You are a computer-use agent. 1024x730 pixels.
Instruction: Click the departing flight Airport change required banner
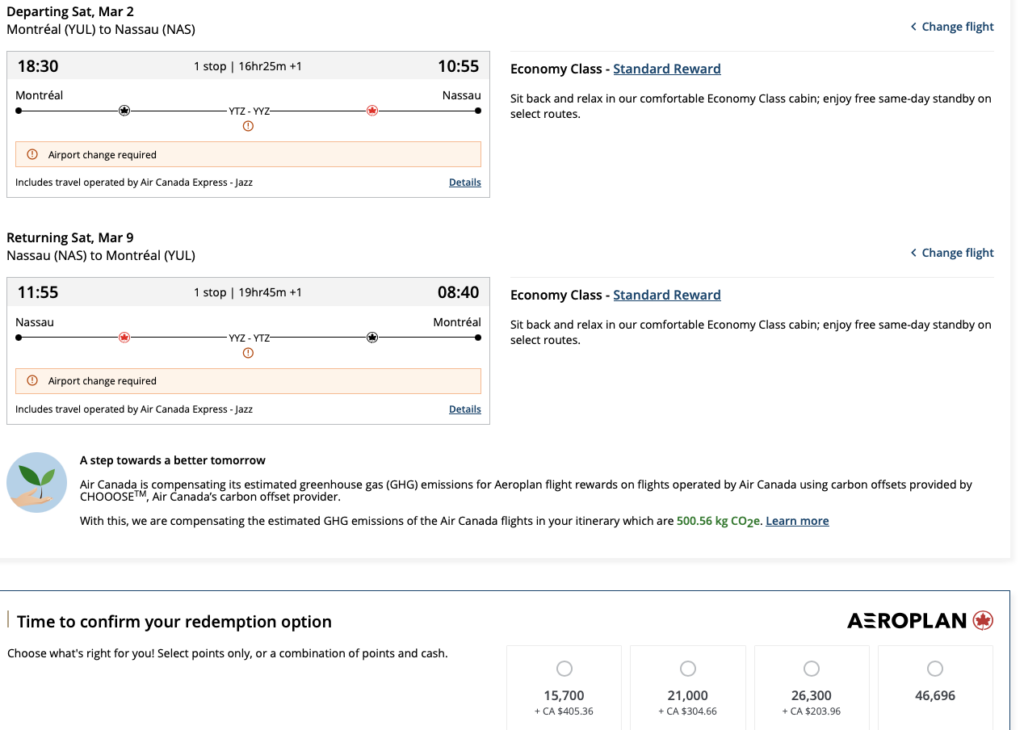[x=248, y=155]
